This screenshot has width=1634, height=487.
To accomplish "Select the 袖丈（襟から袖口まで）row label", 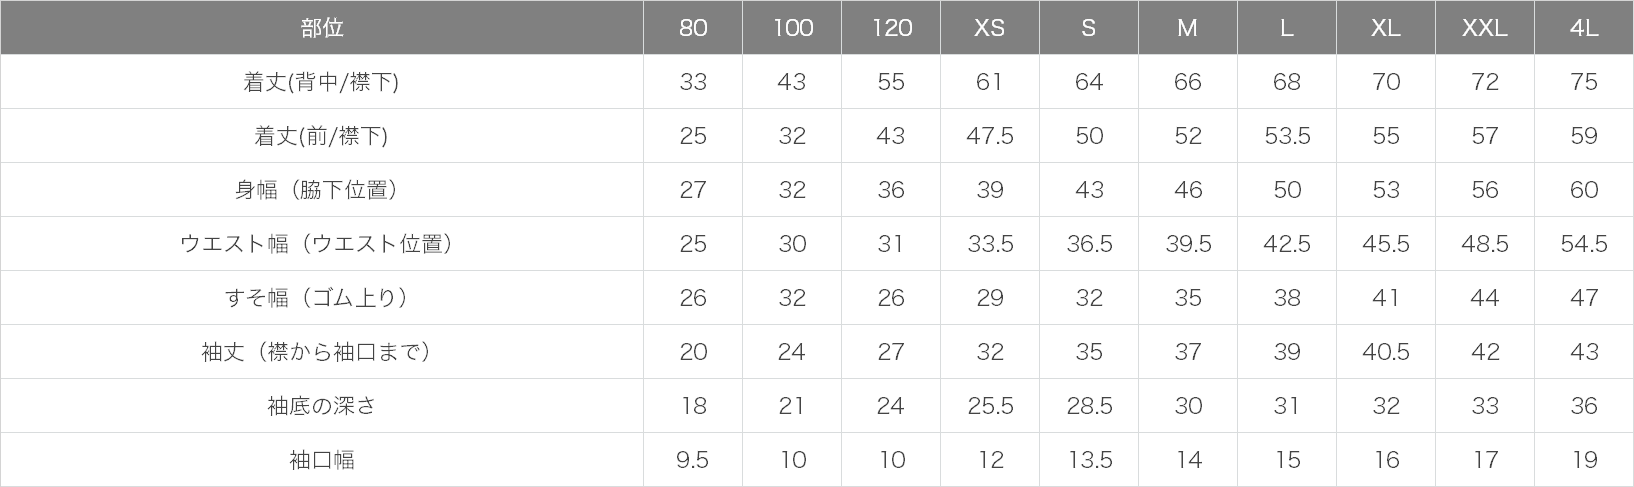I will [x=321, y=352].
